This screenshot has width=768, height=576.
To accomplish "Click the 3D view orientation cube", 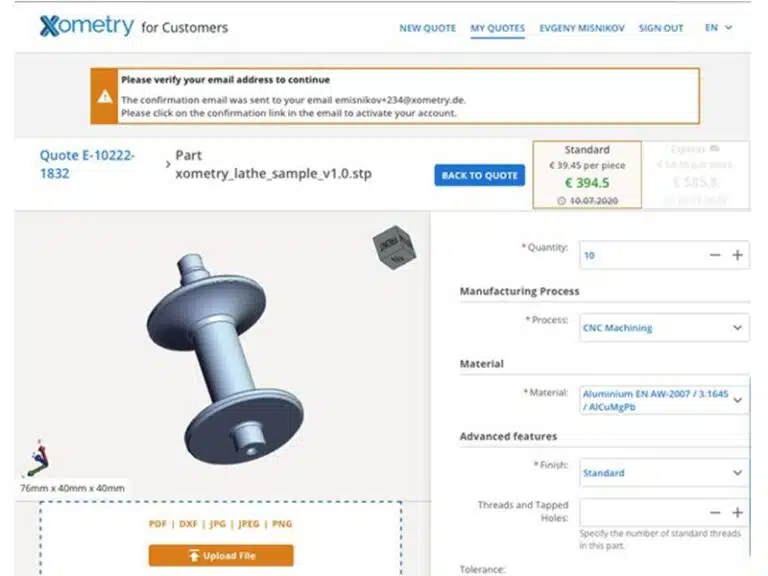I will pos(394,247).
